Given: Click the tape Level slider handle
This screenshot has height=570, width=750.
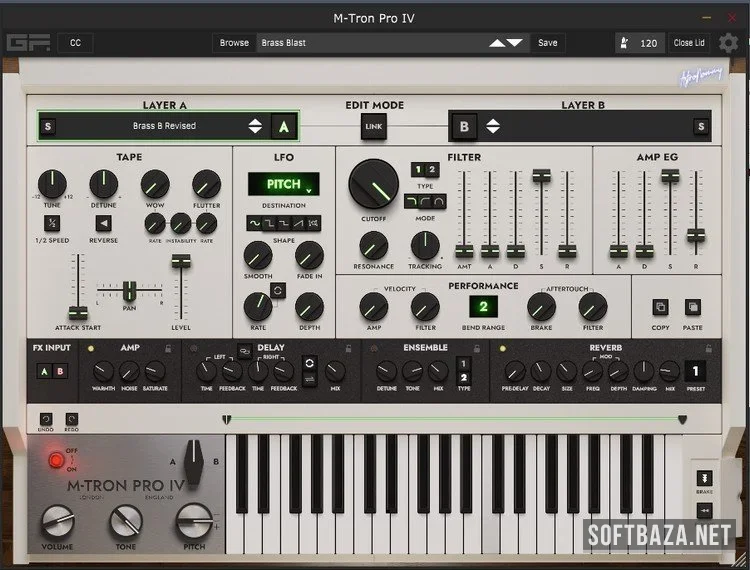Looking at the screenshot, I should (x=181, y=261).
